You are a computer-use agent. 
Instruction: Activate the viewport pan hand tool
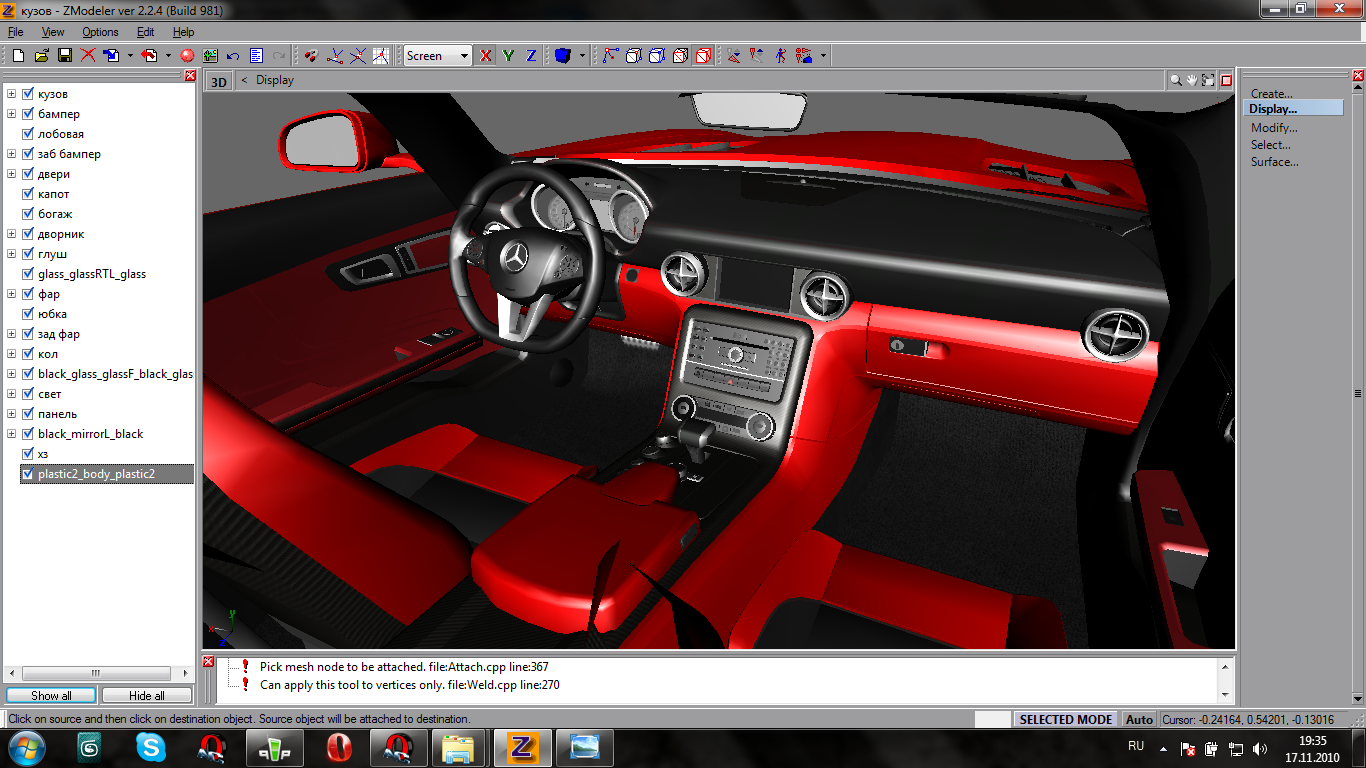(x=1192, y=80)
